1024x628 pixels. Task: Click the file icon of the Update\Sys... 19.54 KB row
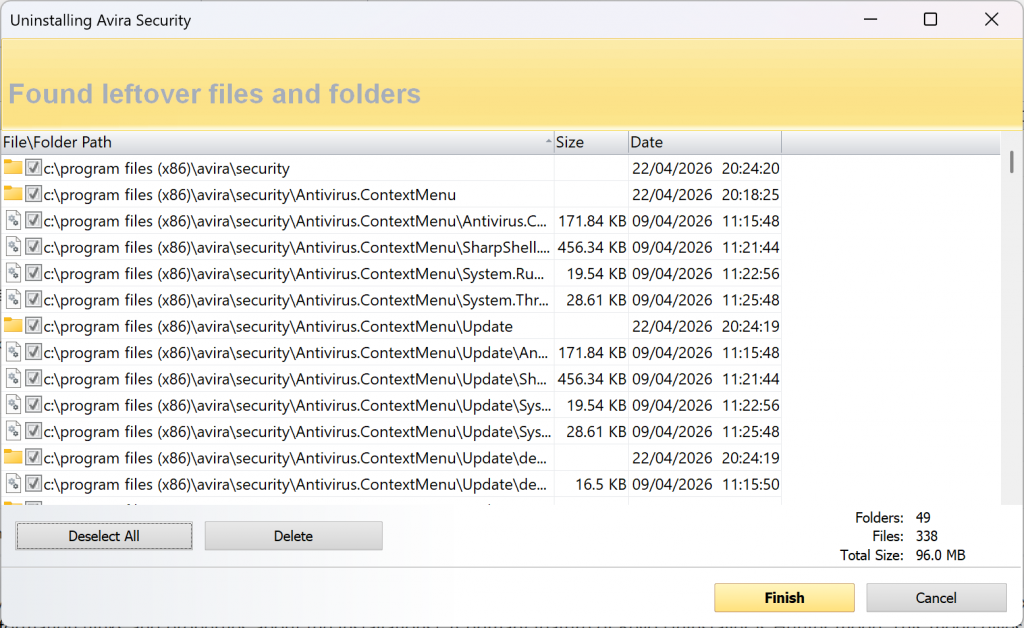coord(13,405)
